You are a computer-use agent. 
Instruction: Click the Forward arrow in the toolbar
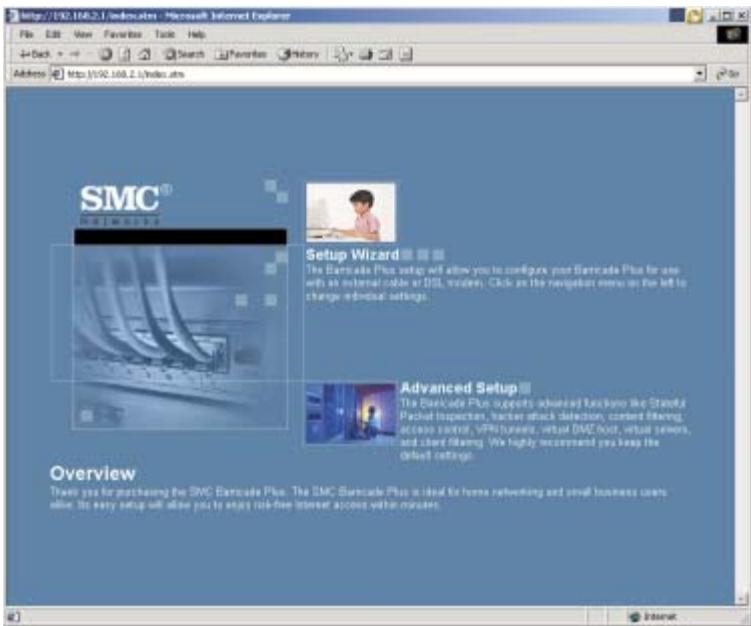(74, 54)
